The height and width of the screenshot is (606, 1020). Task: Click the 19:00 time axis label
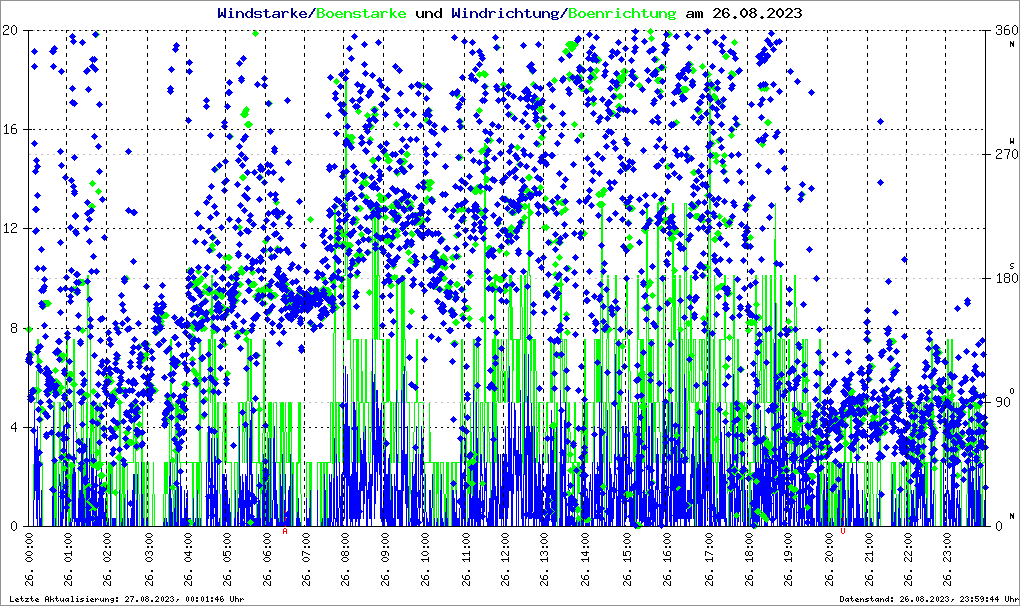pyautogui.click(x=789, y=559)
